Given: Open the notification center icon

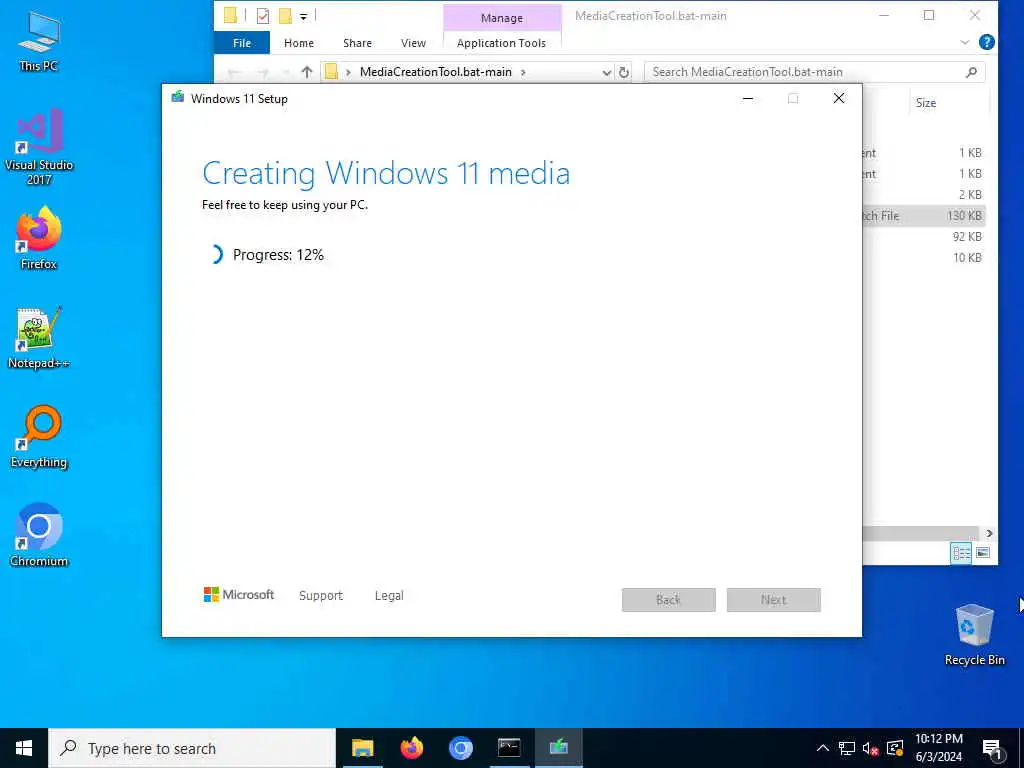Looking at the screenshot, I should tap(992, 749).
